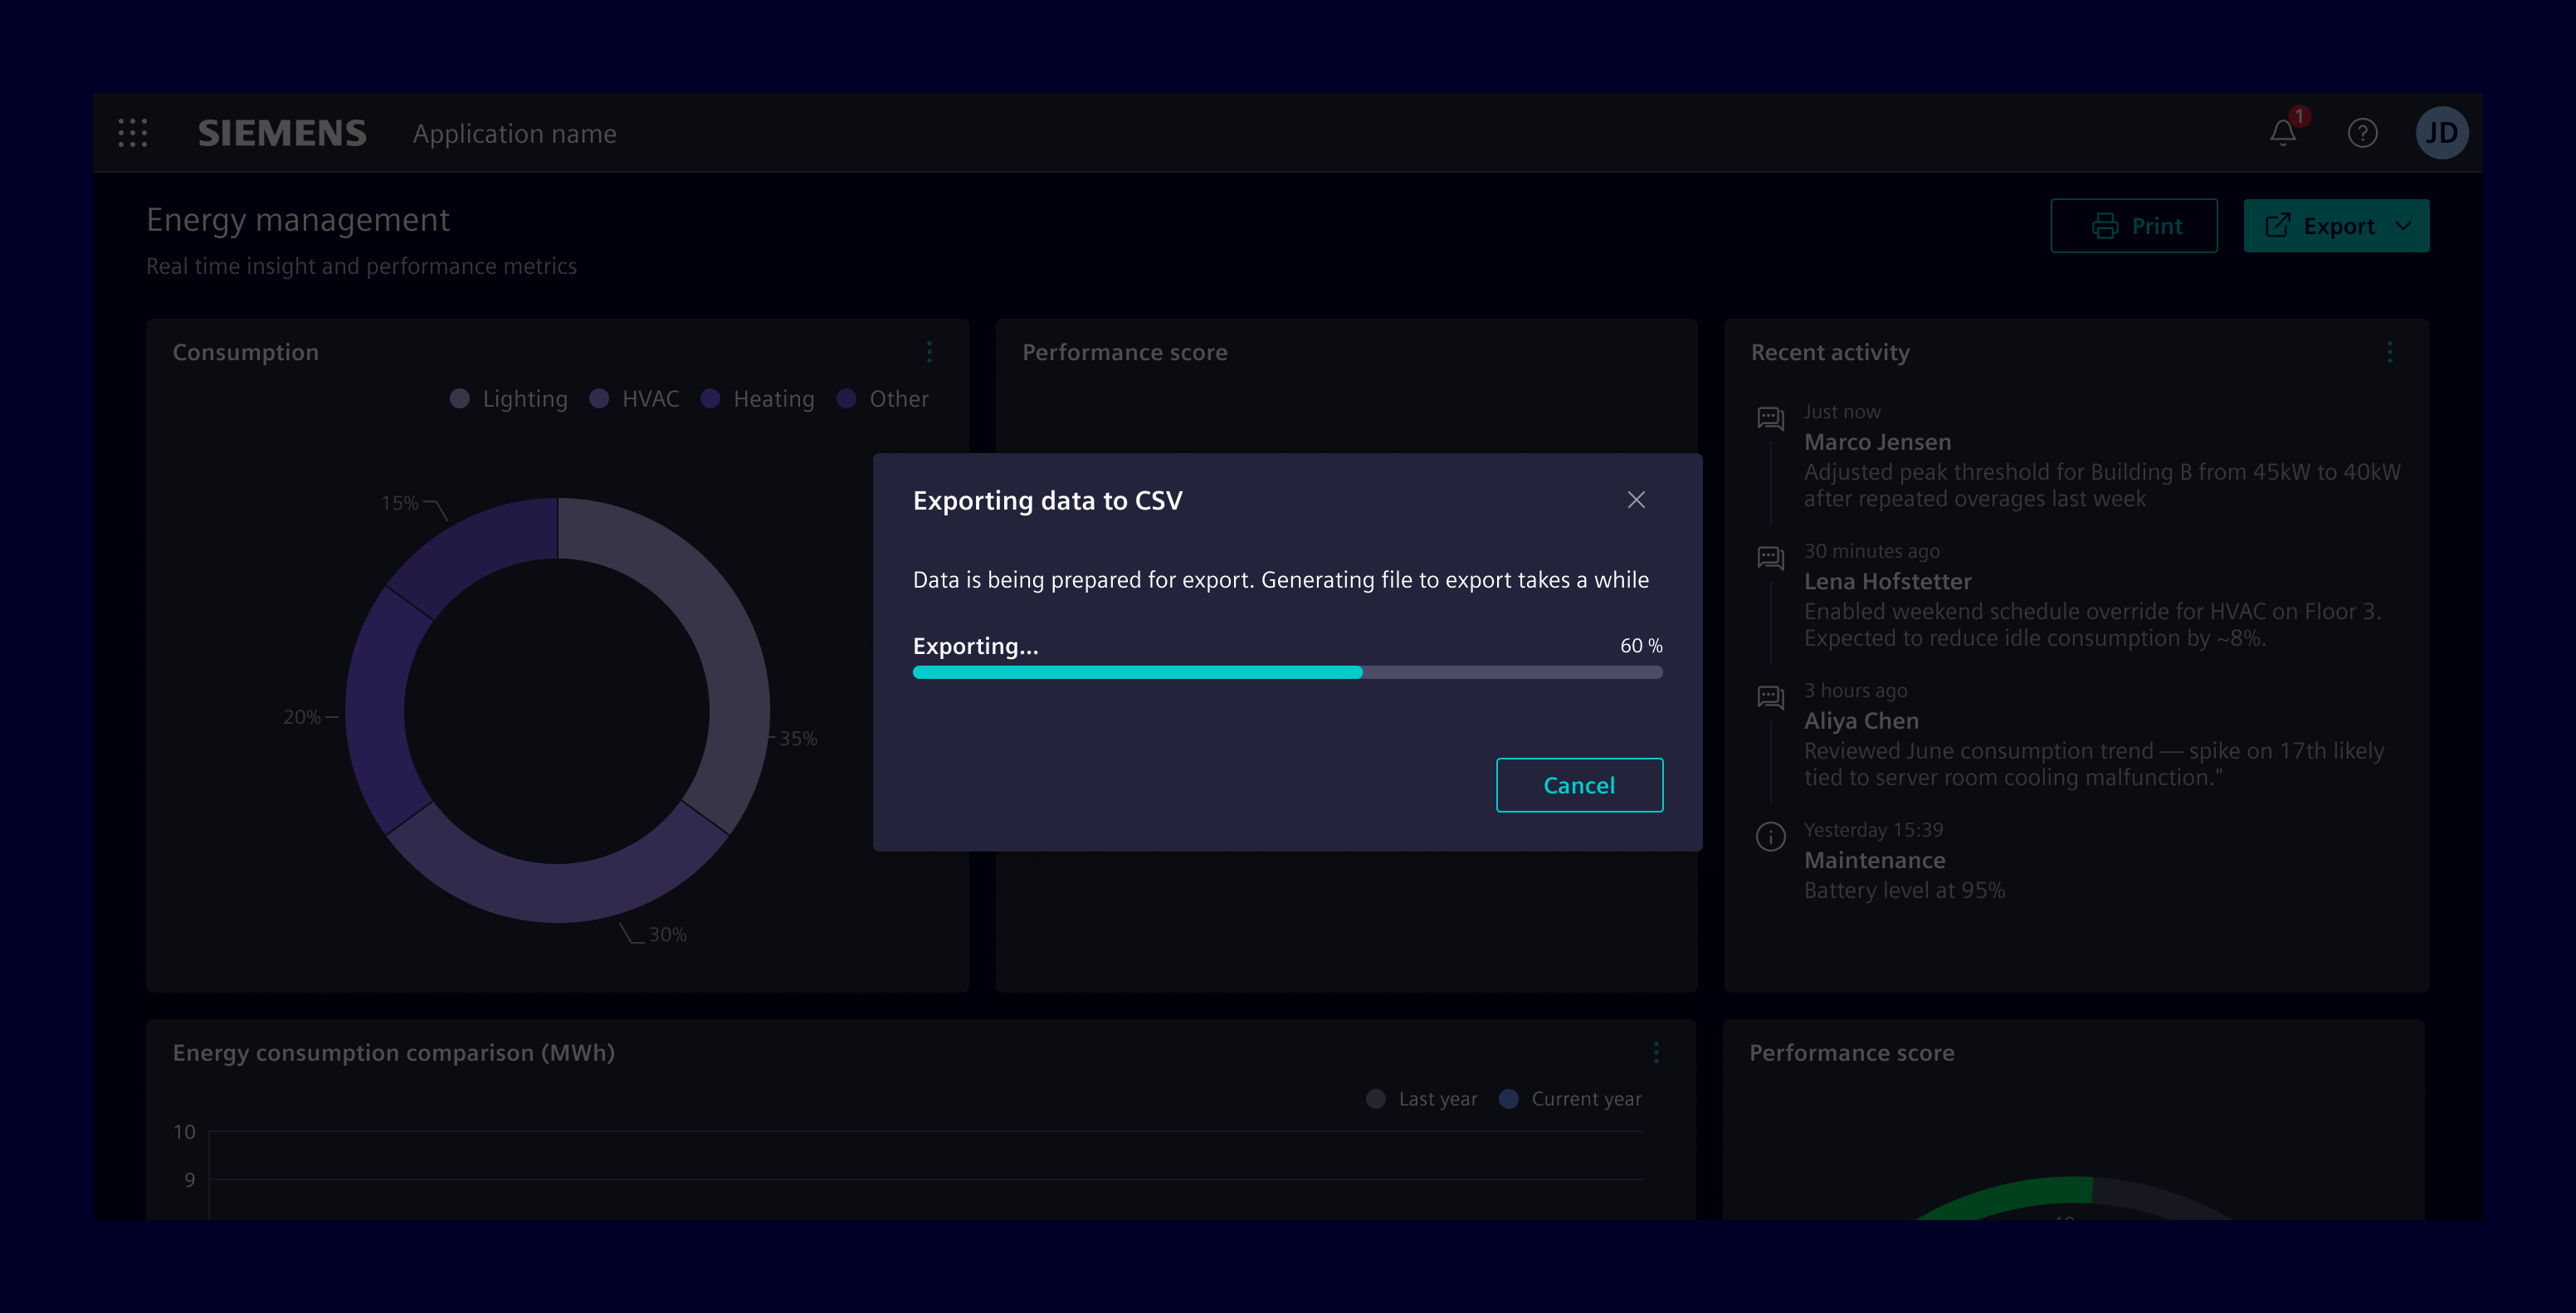Open the app launcher grid icon

pyautogui.click(x=133, y=132)
